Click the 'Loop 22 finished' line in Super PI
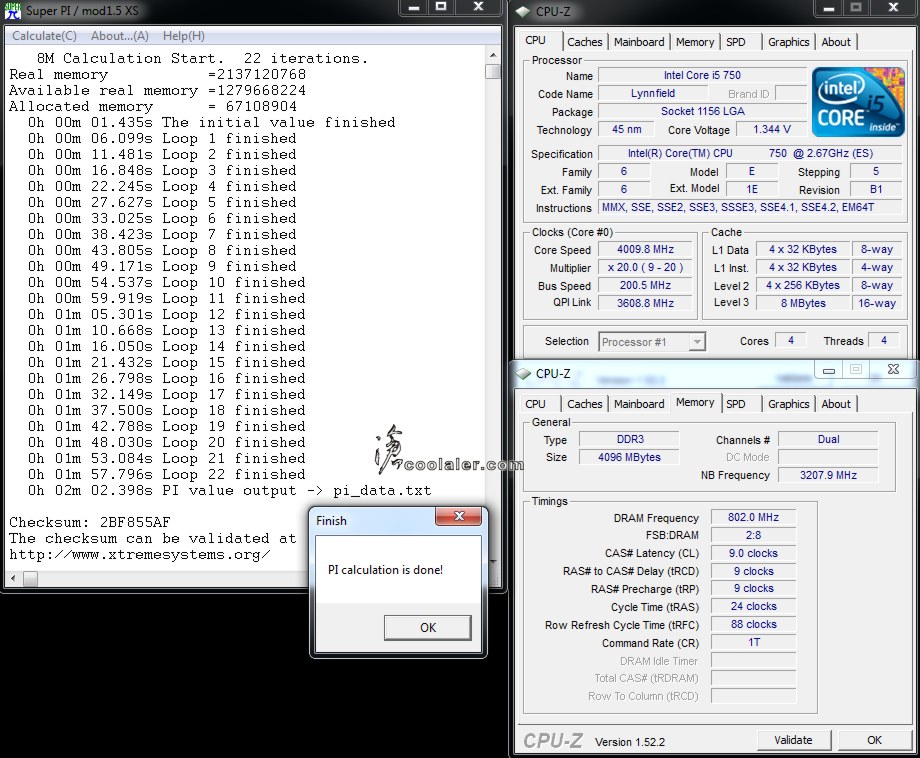Image resolution: width=920 pixels, height=758 pixels. (x=167, y=474)
